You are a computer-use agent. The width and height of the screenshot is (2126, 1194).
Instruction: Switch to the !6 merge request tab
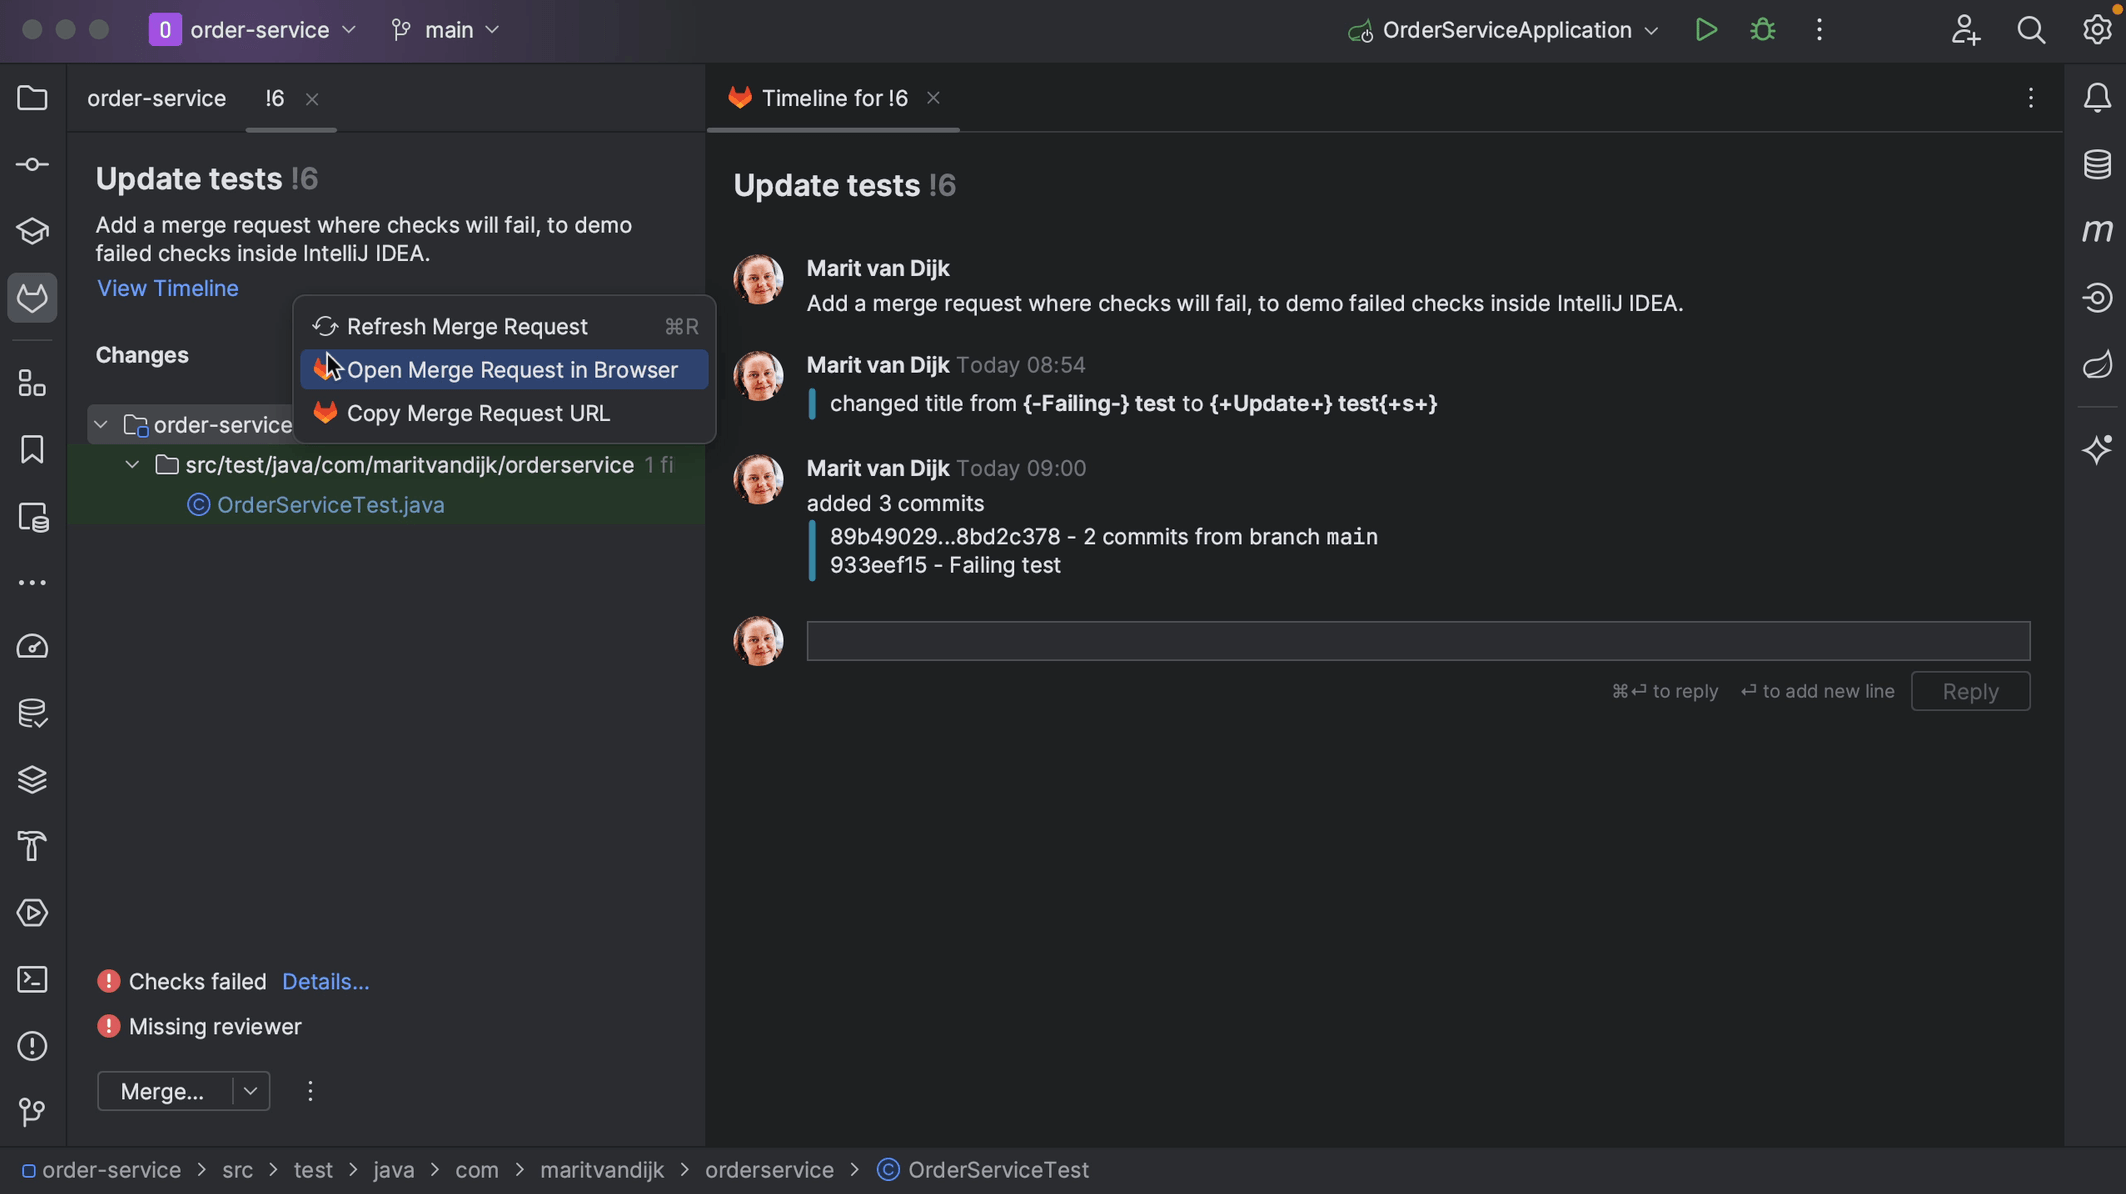(x=275, y=98)
